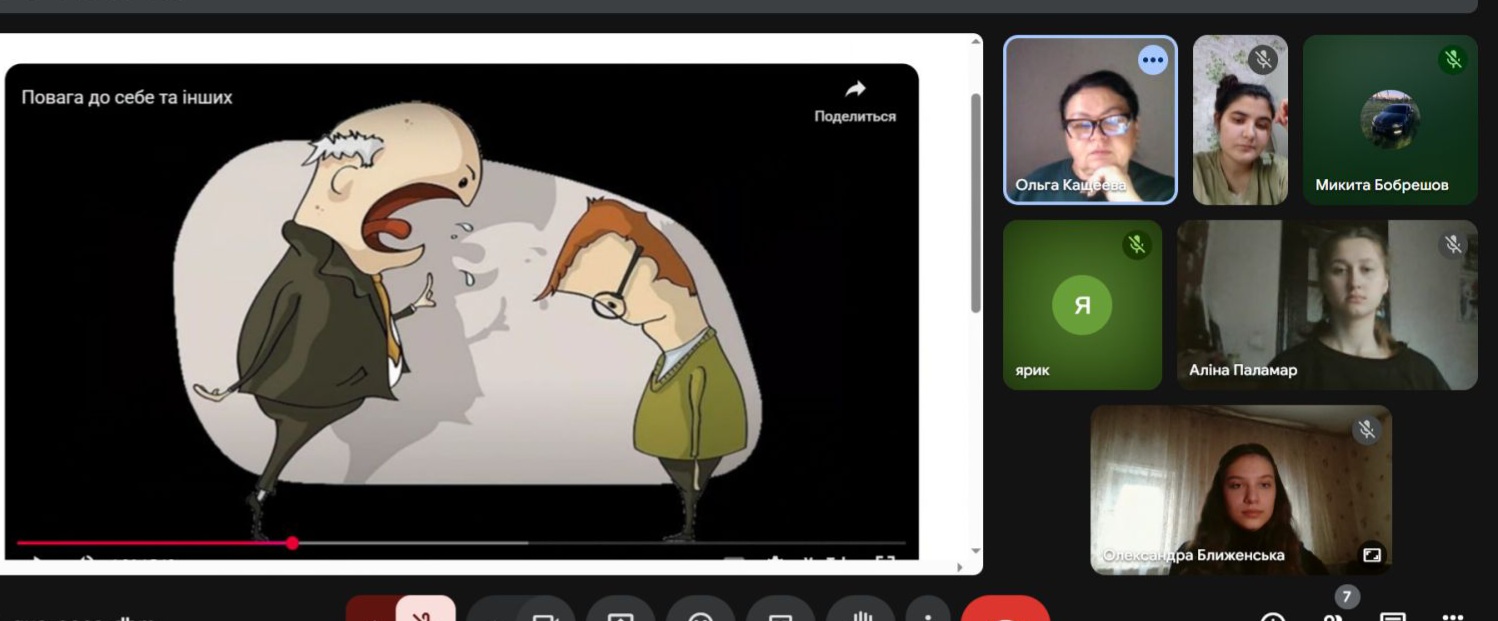Toggle captions button in call bar
1498x621 pixels.
[780, 612]
